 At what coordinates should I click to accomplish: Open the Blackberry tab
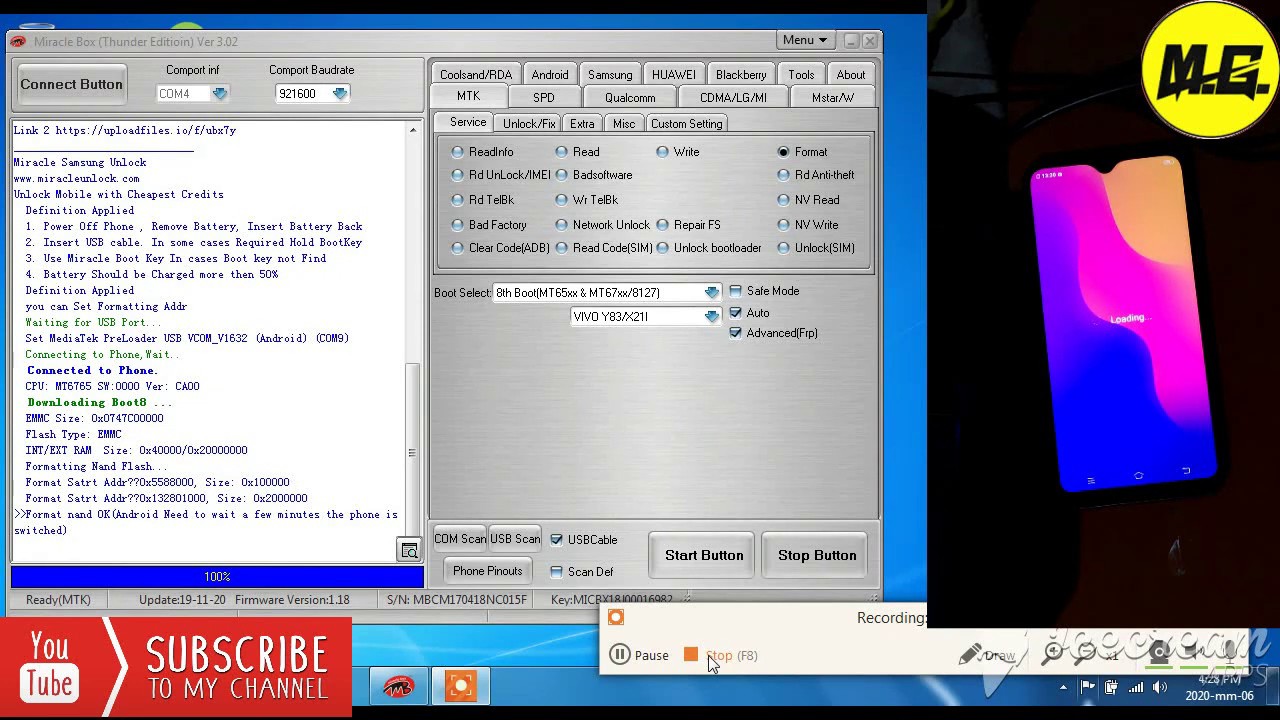741,75
